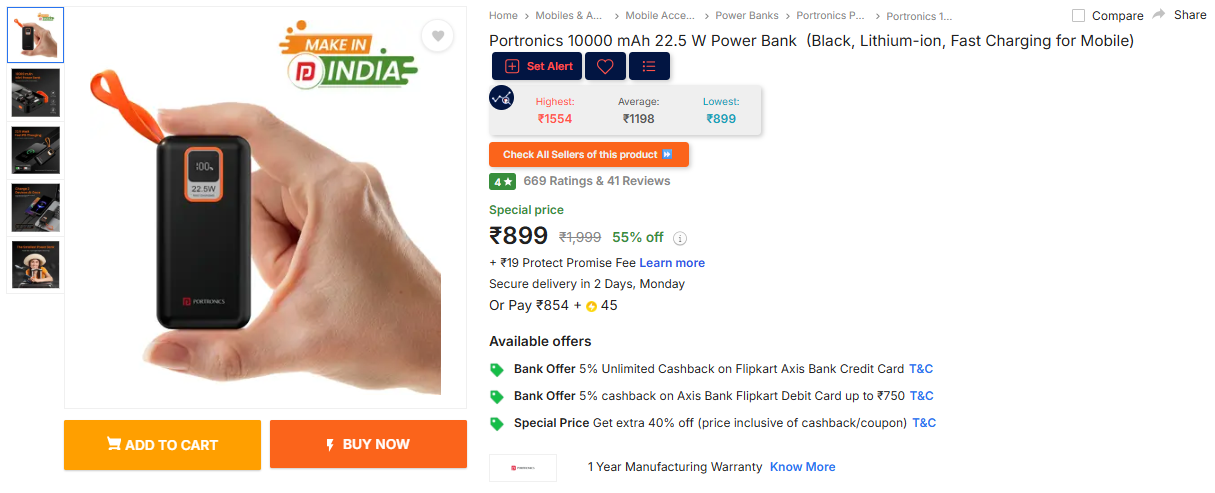Click the Share arrow icon
1215x493 pixels.
pyautogui.click(x=1159, y=14)
